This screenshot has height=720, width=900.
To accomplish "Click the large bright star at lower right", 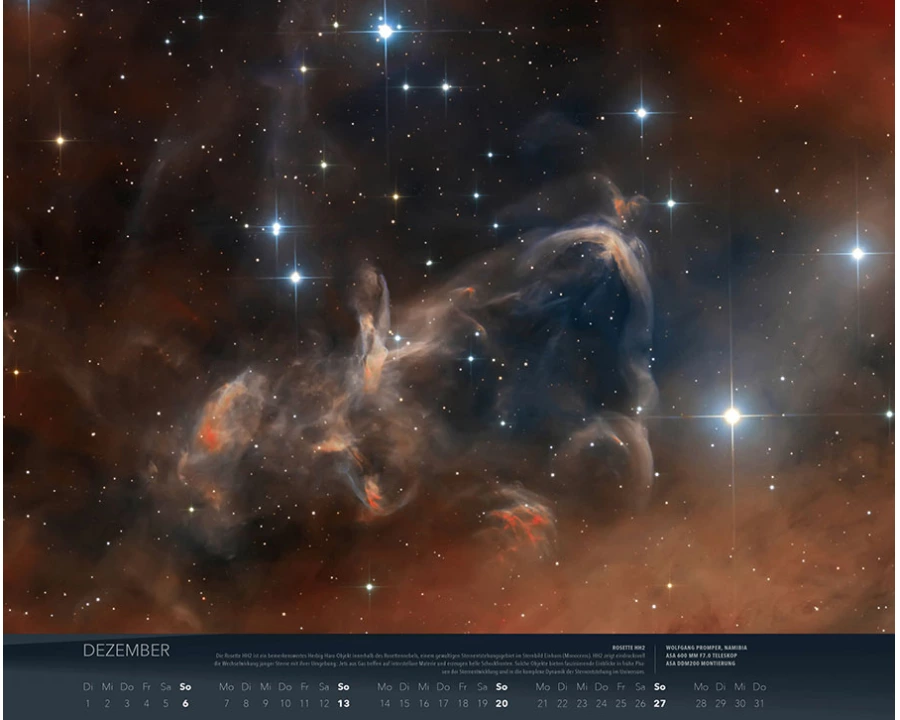I will [x=732, y=415].
